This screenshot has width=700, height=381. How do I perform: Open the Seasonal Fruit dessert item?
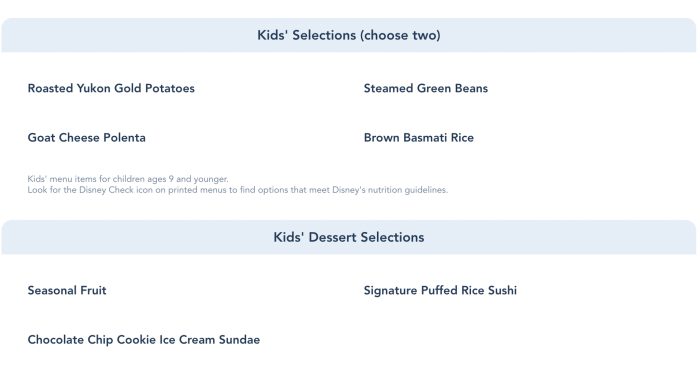pos(67,290)
